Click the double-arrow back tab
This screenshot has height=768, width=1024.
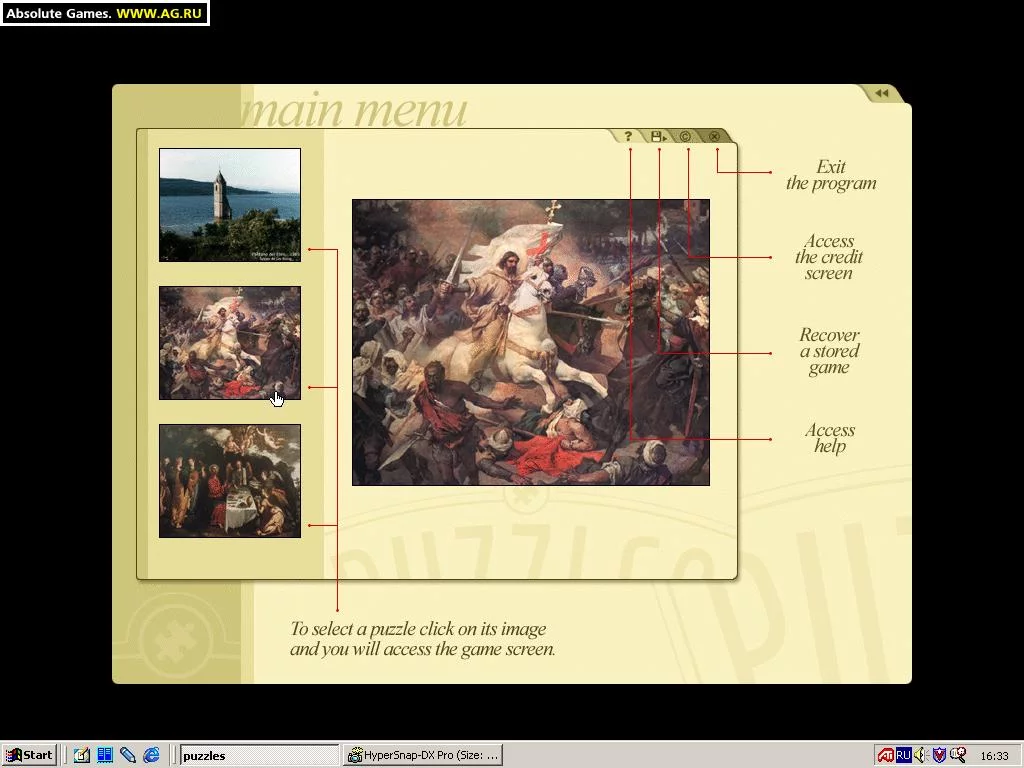pos(882,93)
